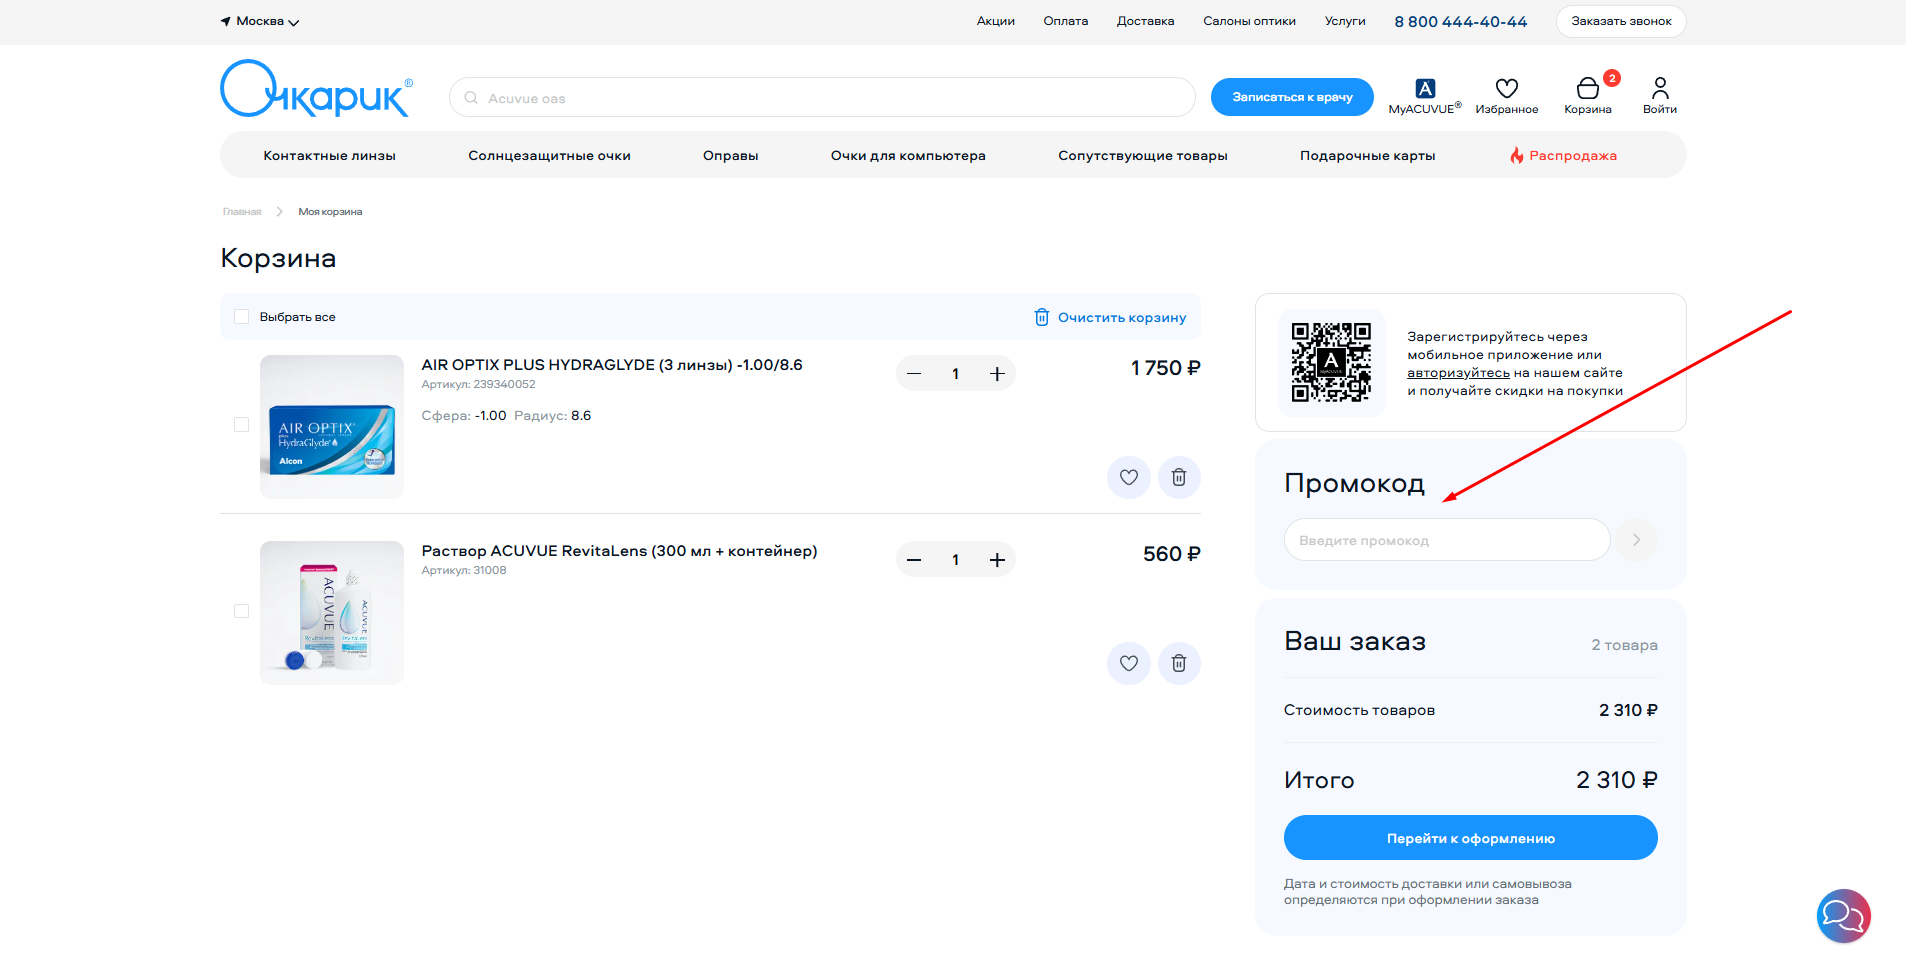Open the chat support bubble
The height and width of the screenshot is (956, 1906).
pyautogui.click(x=1842, y=915)
